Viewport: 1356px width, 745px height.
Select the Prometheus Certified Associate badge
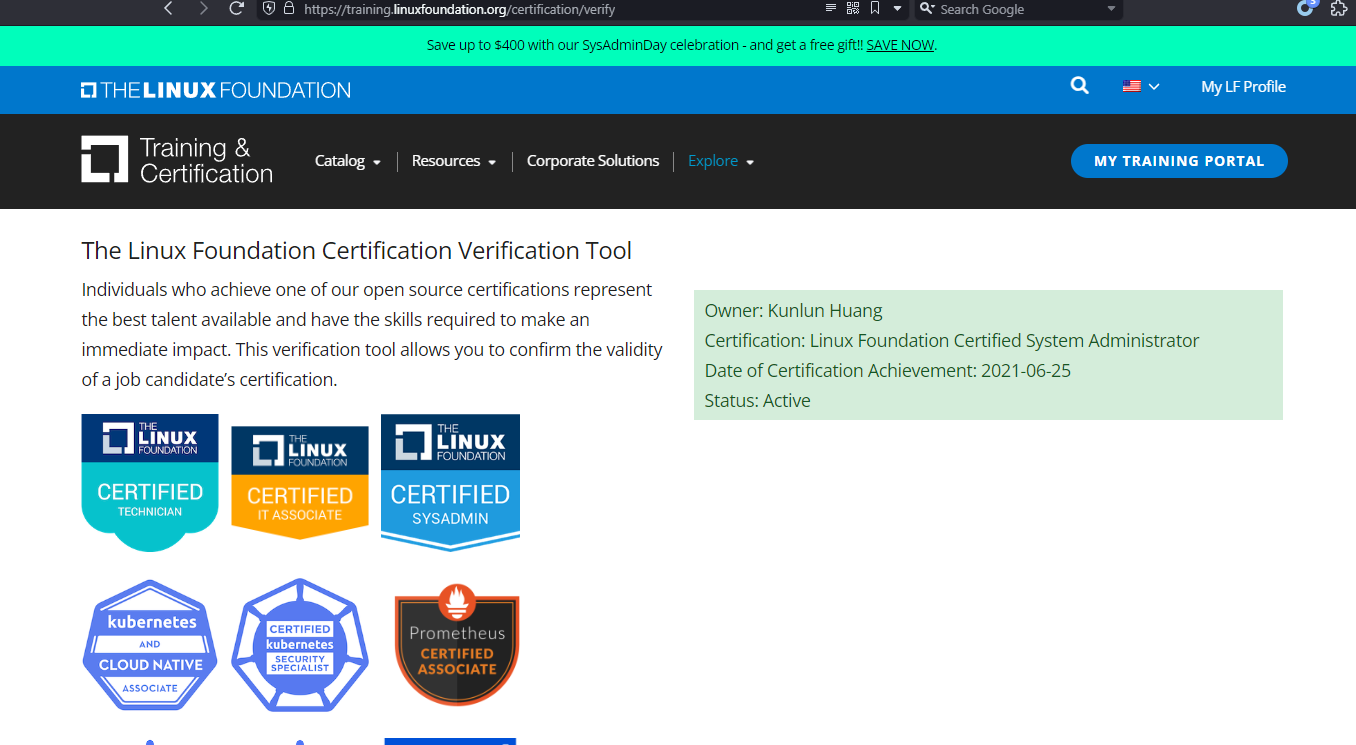[457, 645]
